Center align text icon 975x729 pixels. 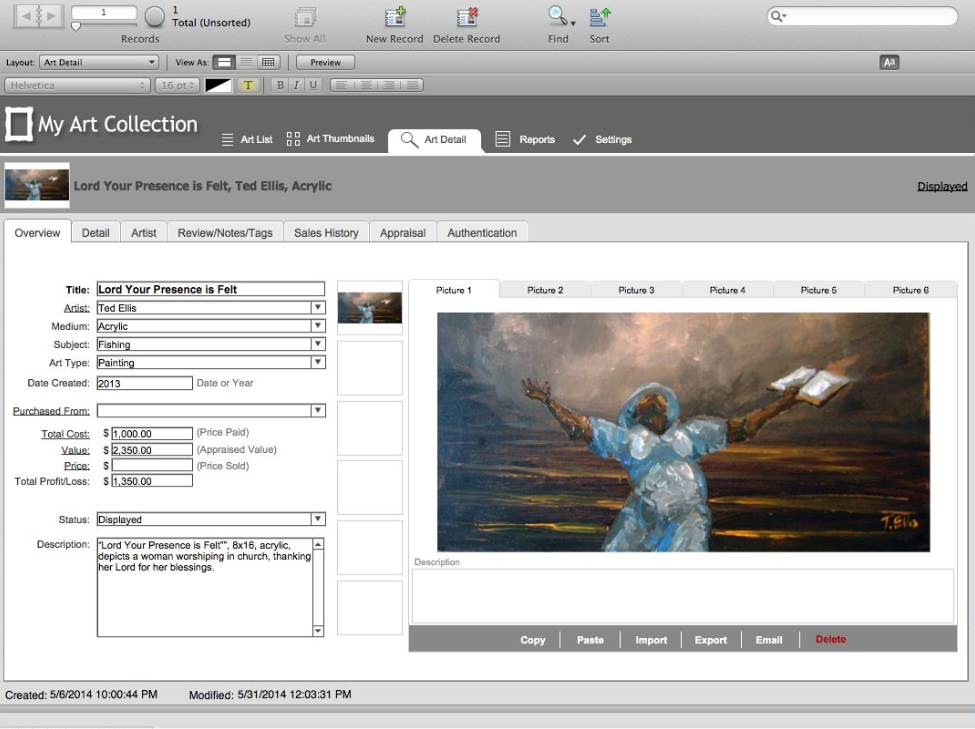pos(366,85)
